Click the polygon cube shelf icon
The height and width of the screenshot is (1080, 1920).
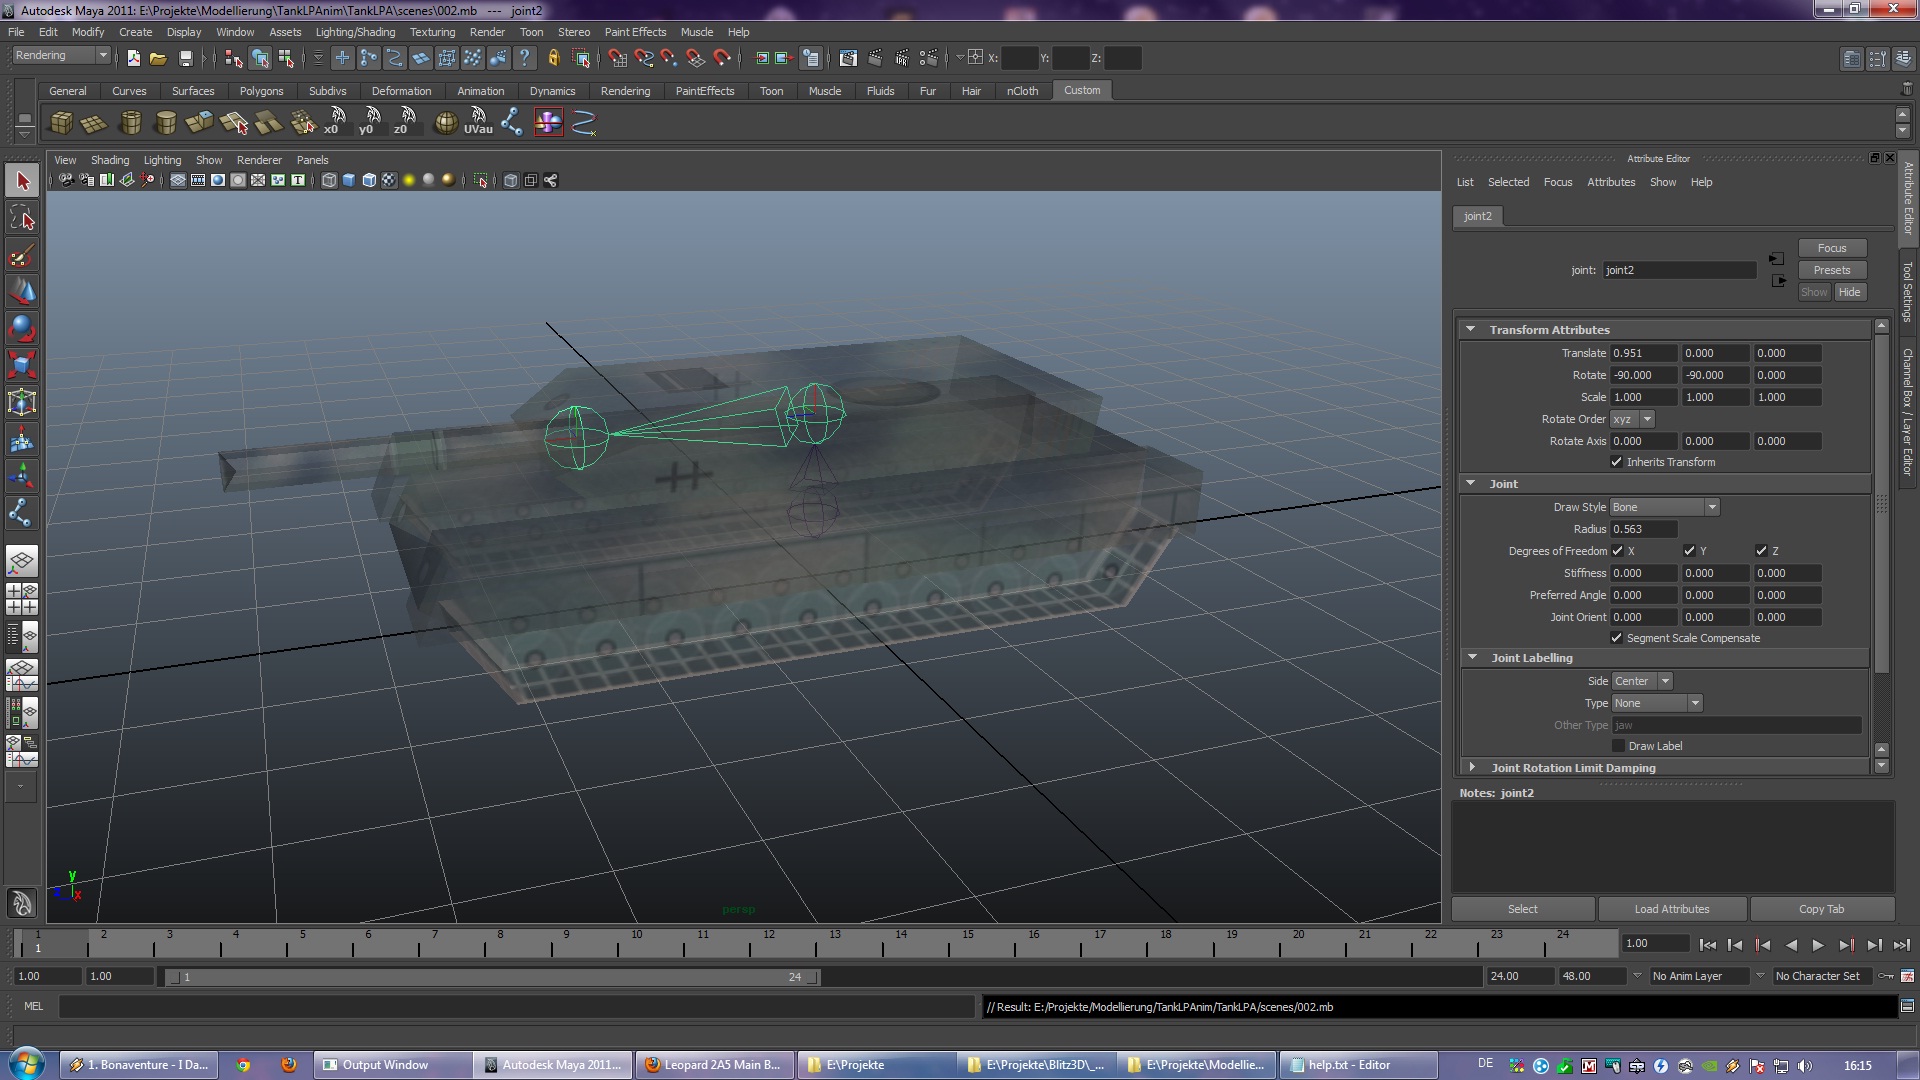[61, 123]
